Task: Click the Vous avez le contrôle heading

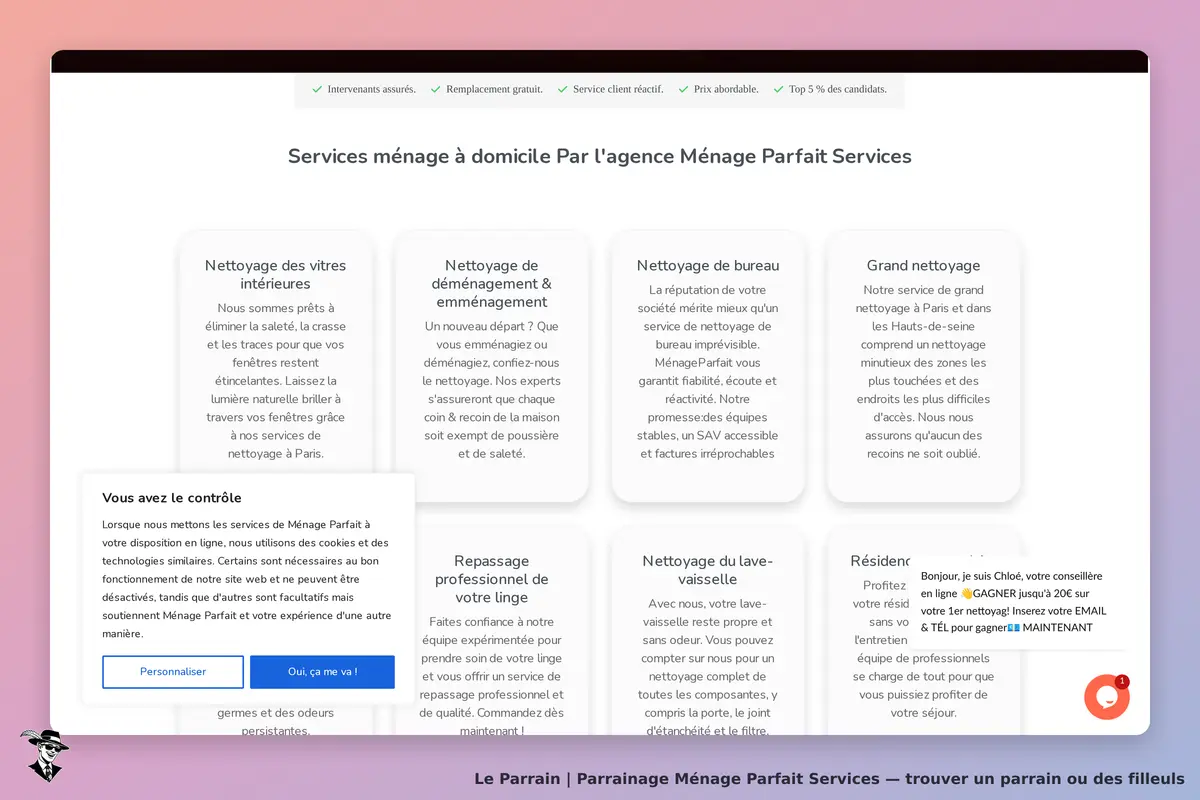Action: click(x=172, y=498)
